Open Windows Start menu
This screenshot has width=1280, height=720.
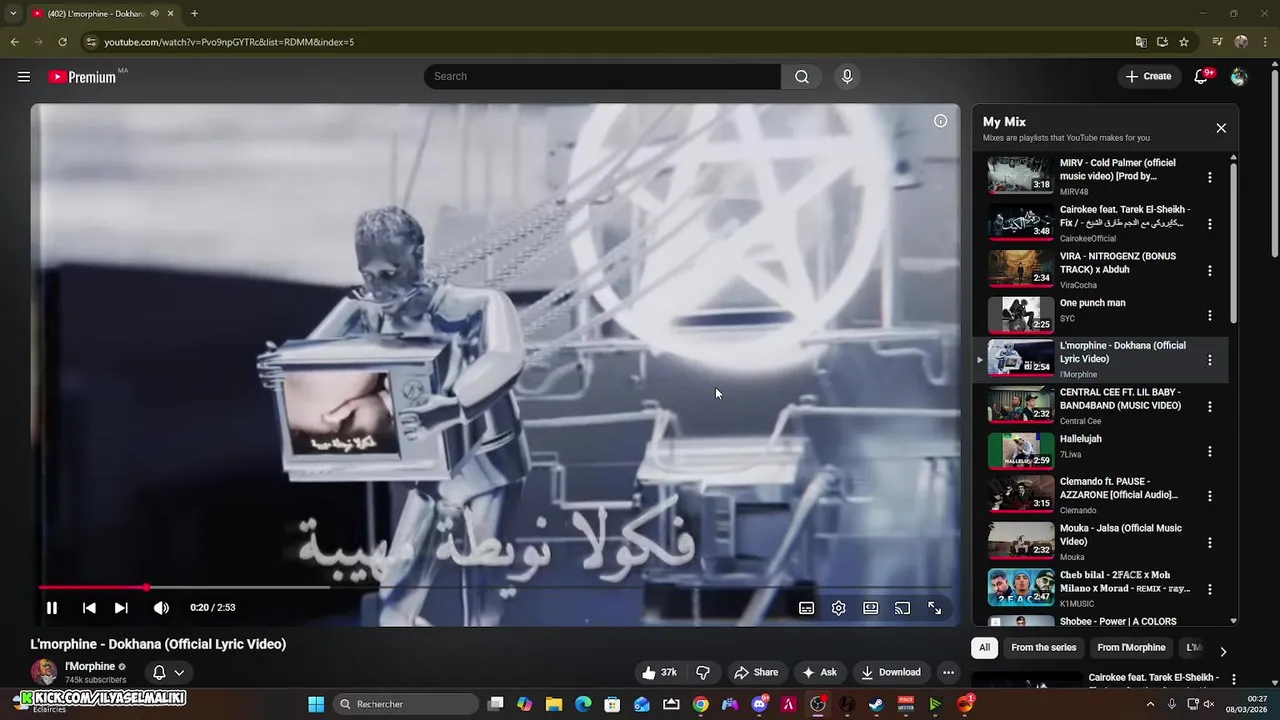point(316,704)
